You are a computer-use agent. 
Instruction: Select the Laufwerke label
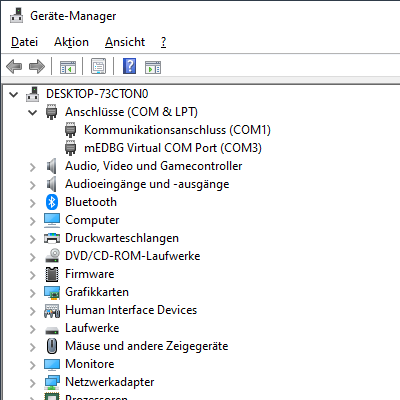[x=92, y=328]
